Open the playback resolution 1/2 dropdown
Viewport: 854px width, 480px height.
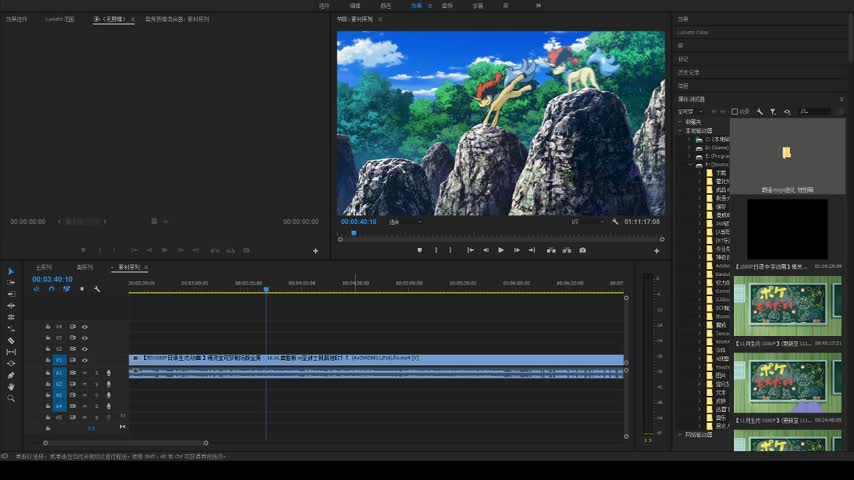pos(587,222)
